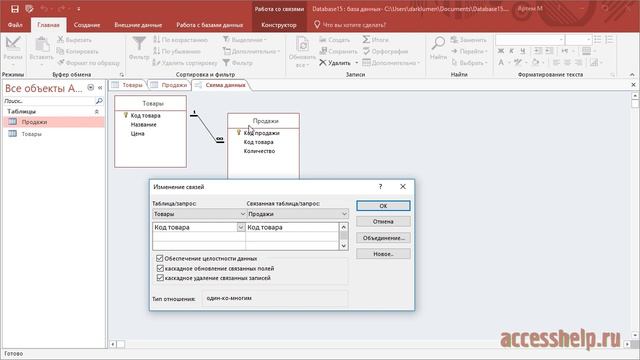Toggle italic (К) formatting
Image resolution: width=640 pixels, height=360 pixels.
(511, 51)
